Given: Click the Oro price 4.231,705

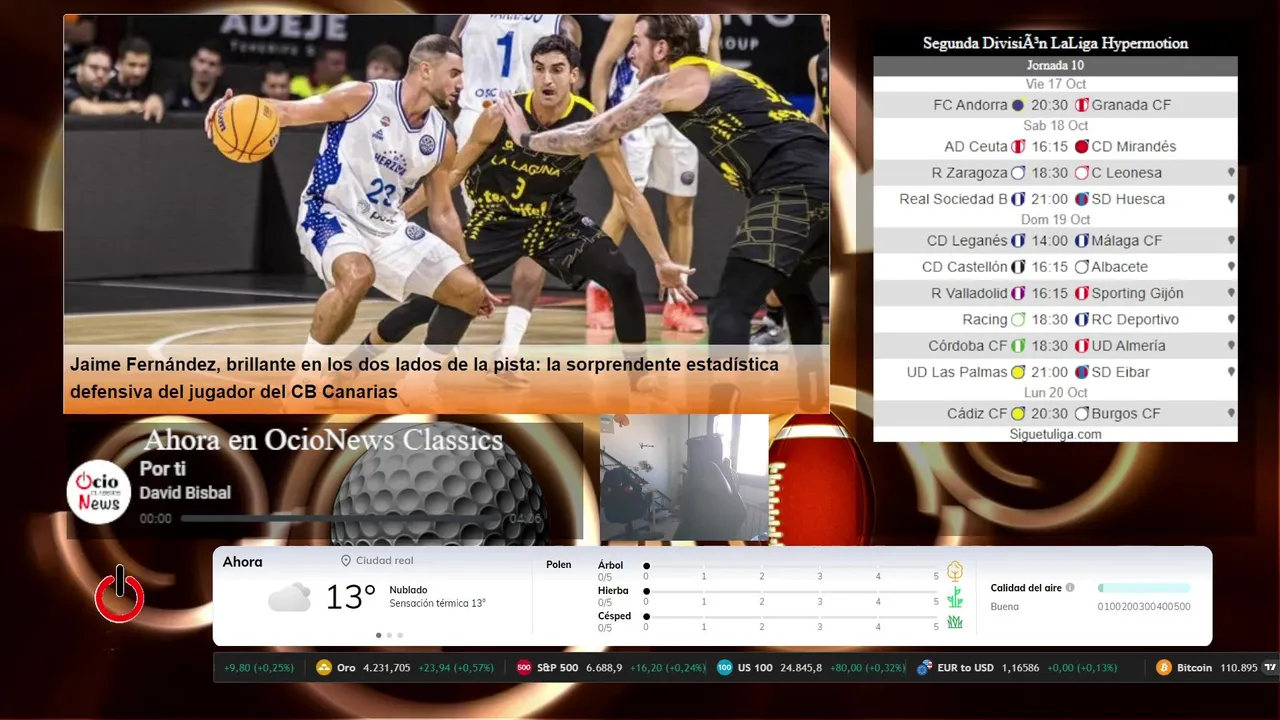Looking at the screenshot, I should tap(387, 668).
